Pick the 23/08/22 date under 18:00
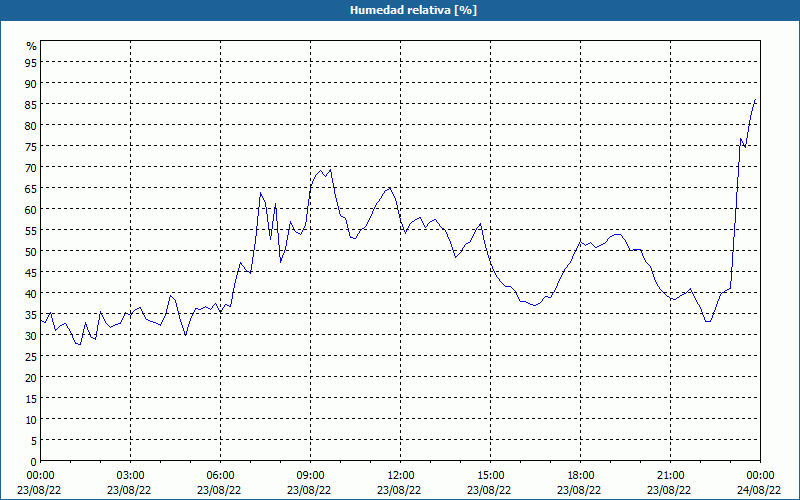800x500 pixels. pyautogui.click(x=579, y=490)
